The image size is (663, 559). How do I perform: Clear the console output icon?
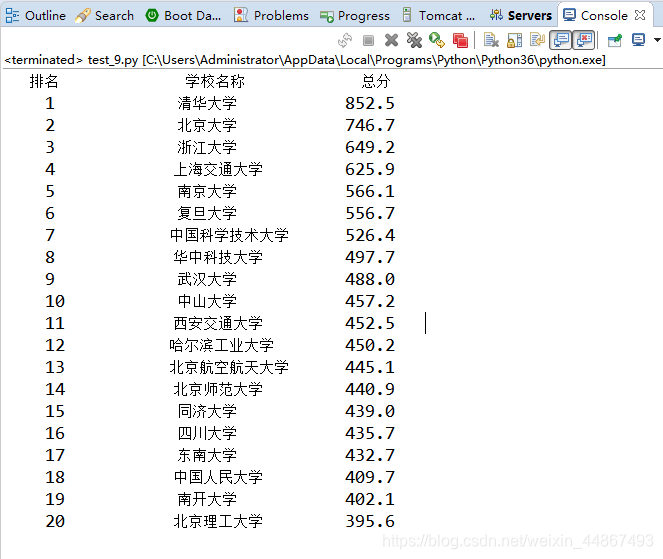point(491,40)
